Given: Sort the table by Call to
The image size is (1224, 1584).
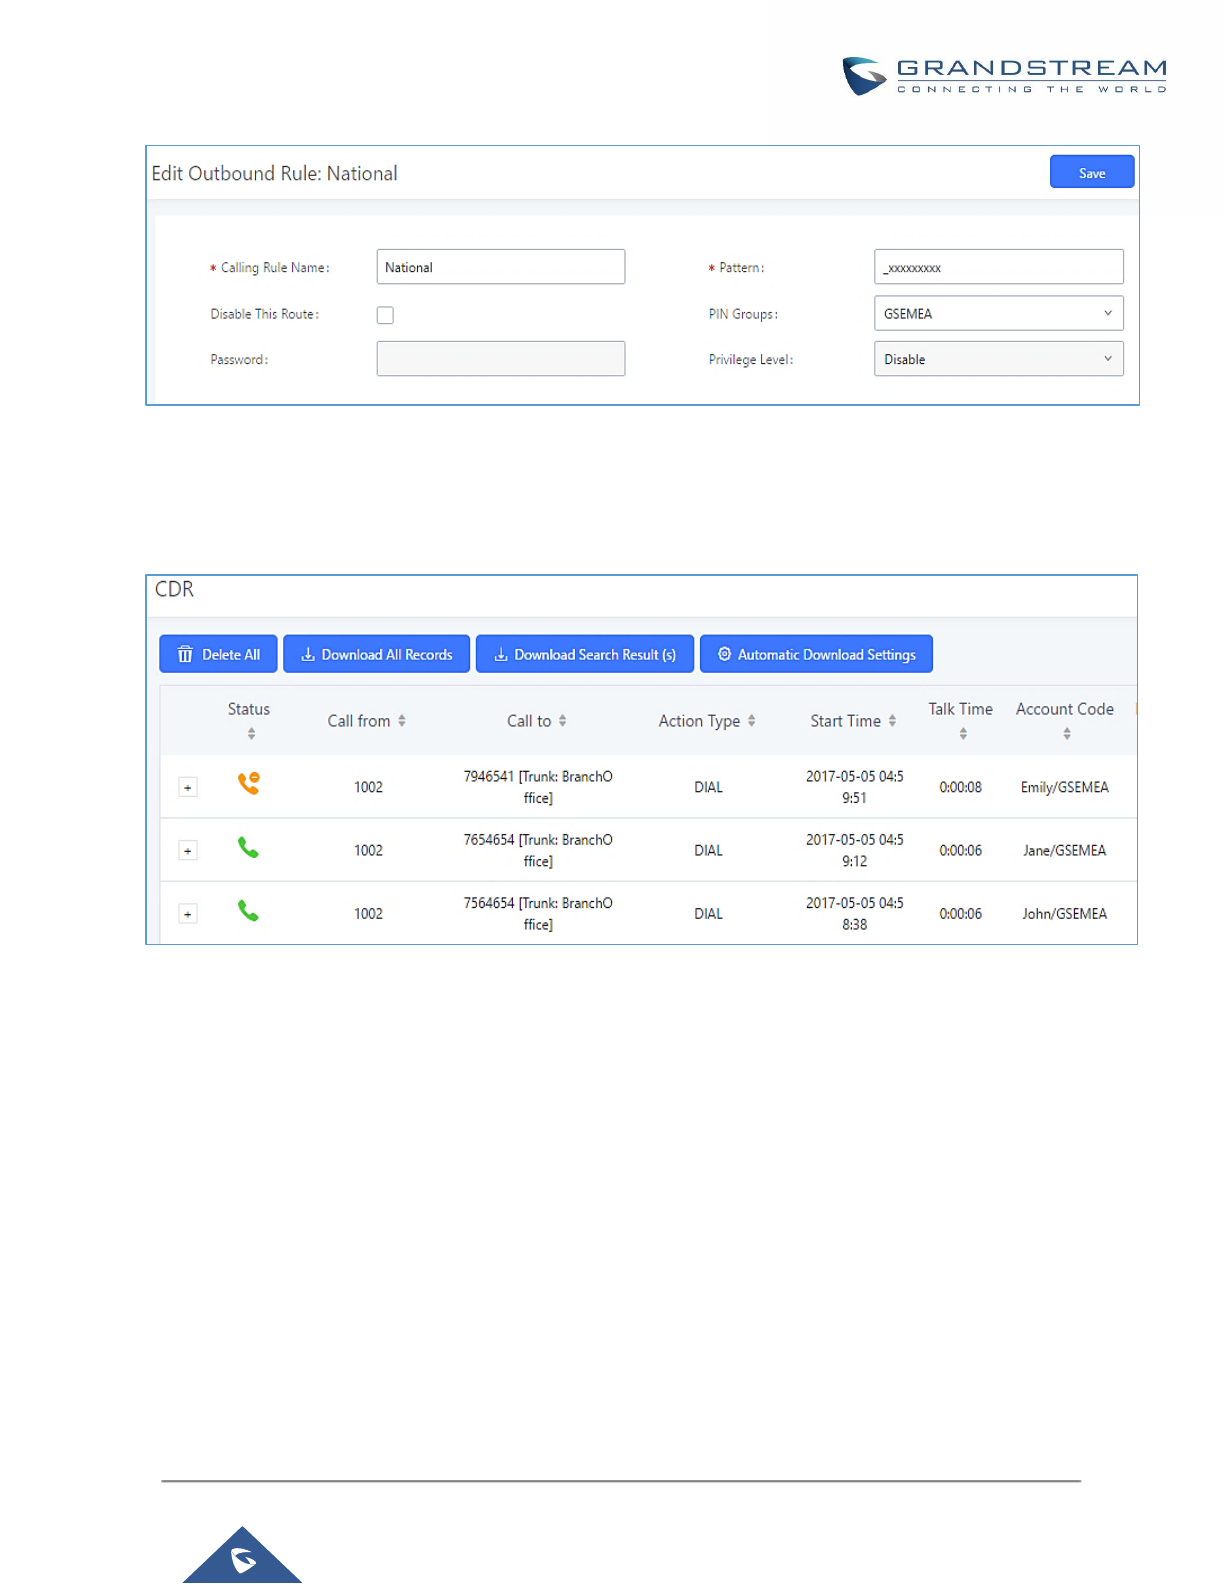Looking at the screenshot, I should pos(562,721).
